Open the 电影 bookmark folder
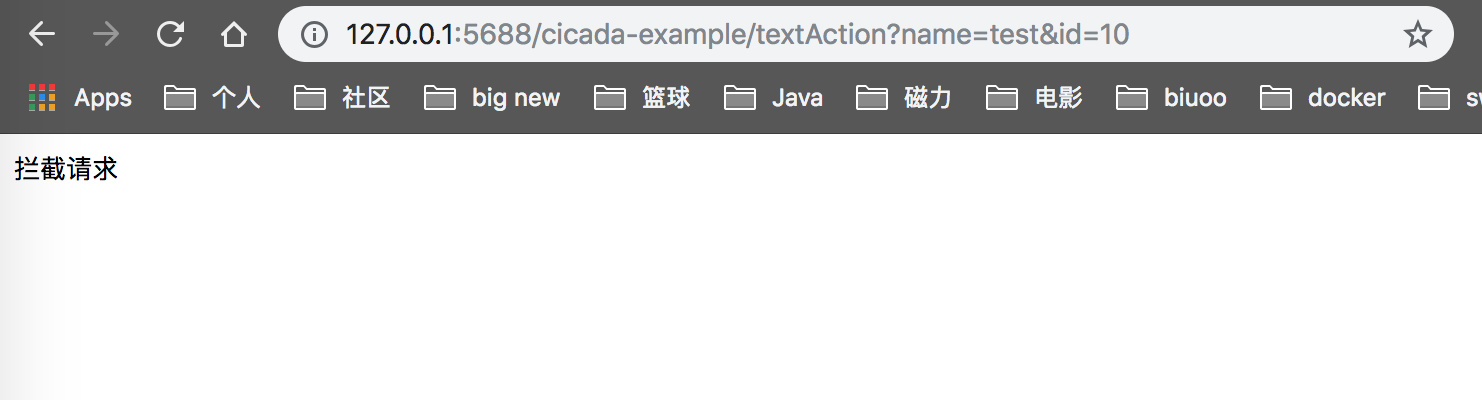Image resolution: width=1482 pixels, height=400 pixels. 1034,98
